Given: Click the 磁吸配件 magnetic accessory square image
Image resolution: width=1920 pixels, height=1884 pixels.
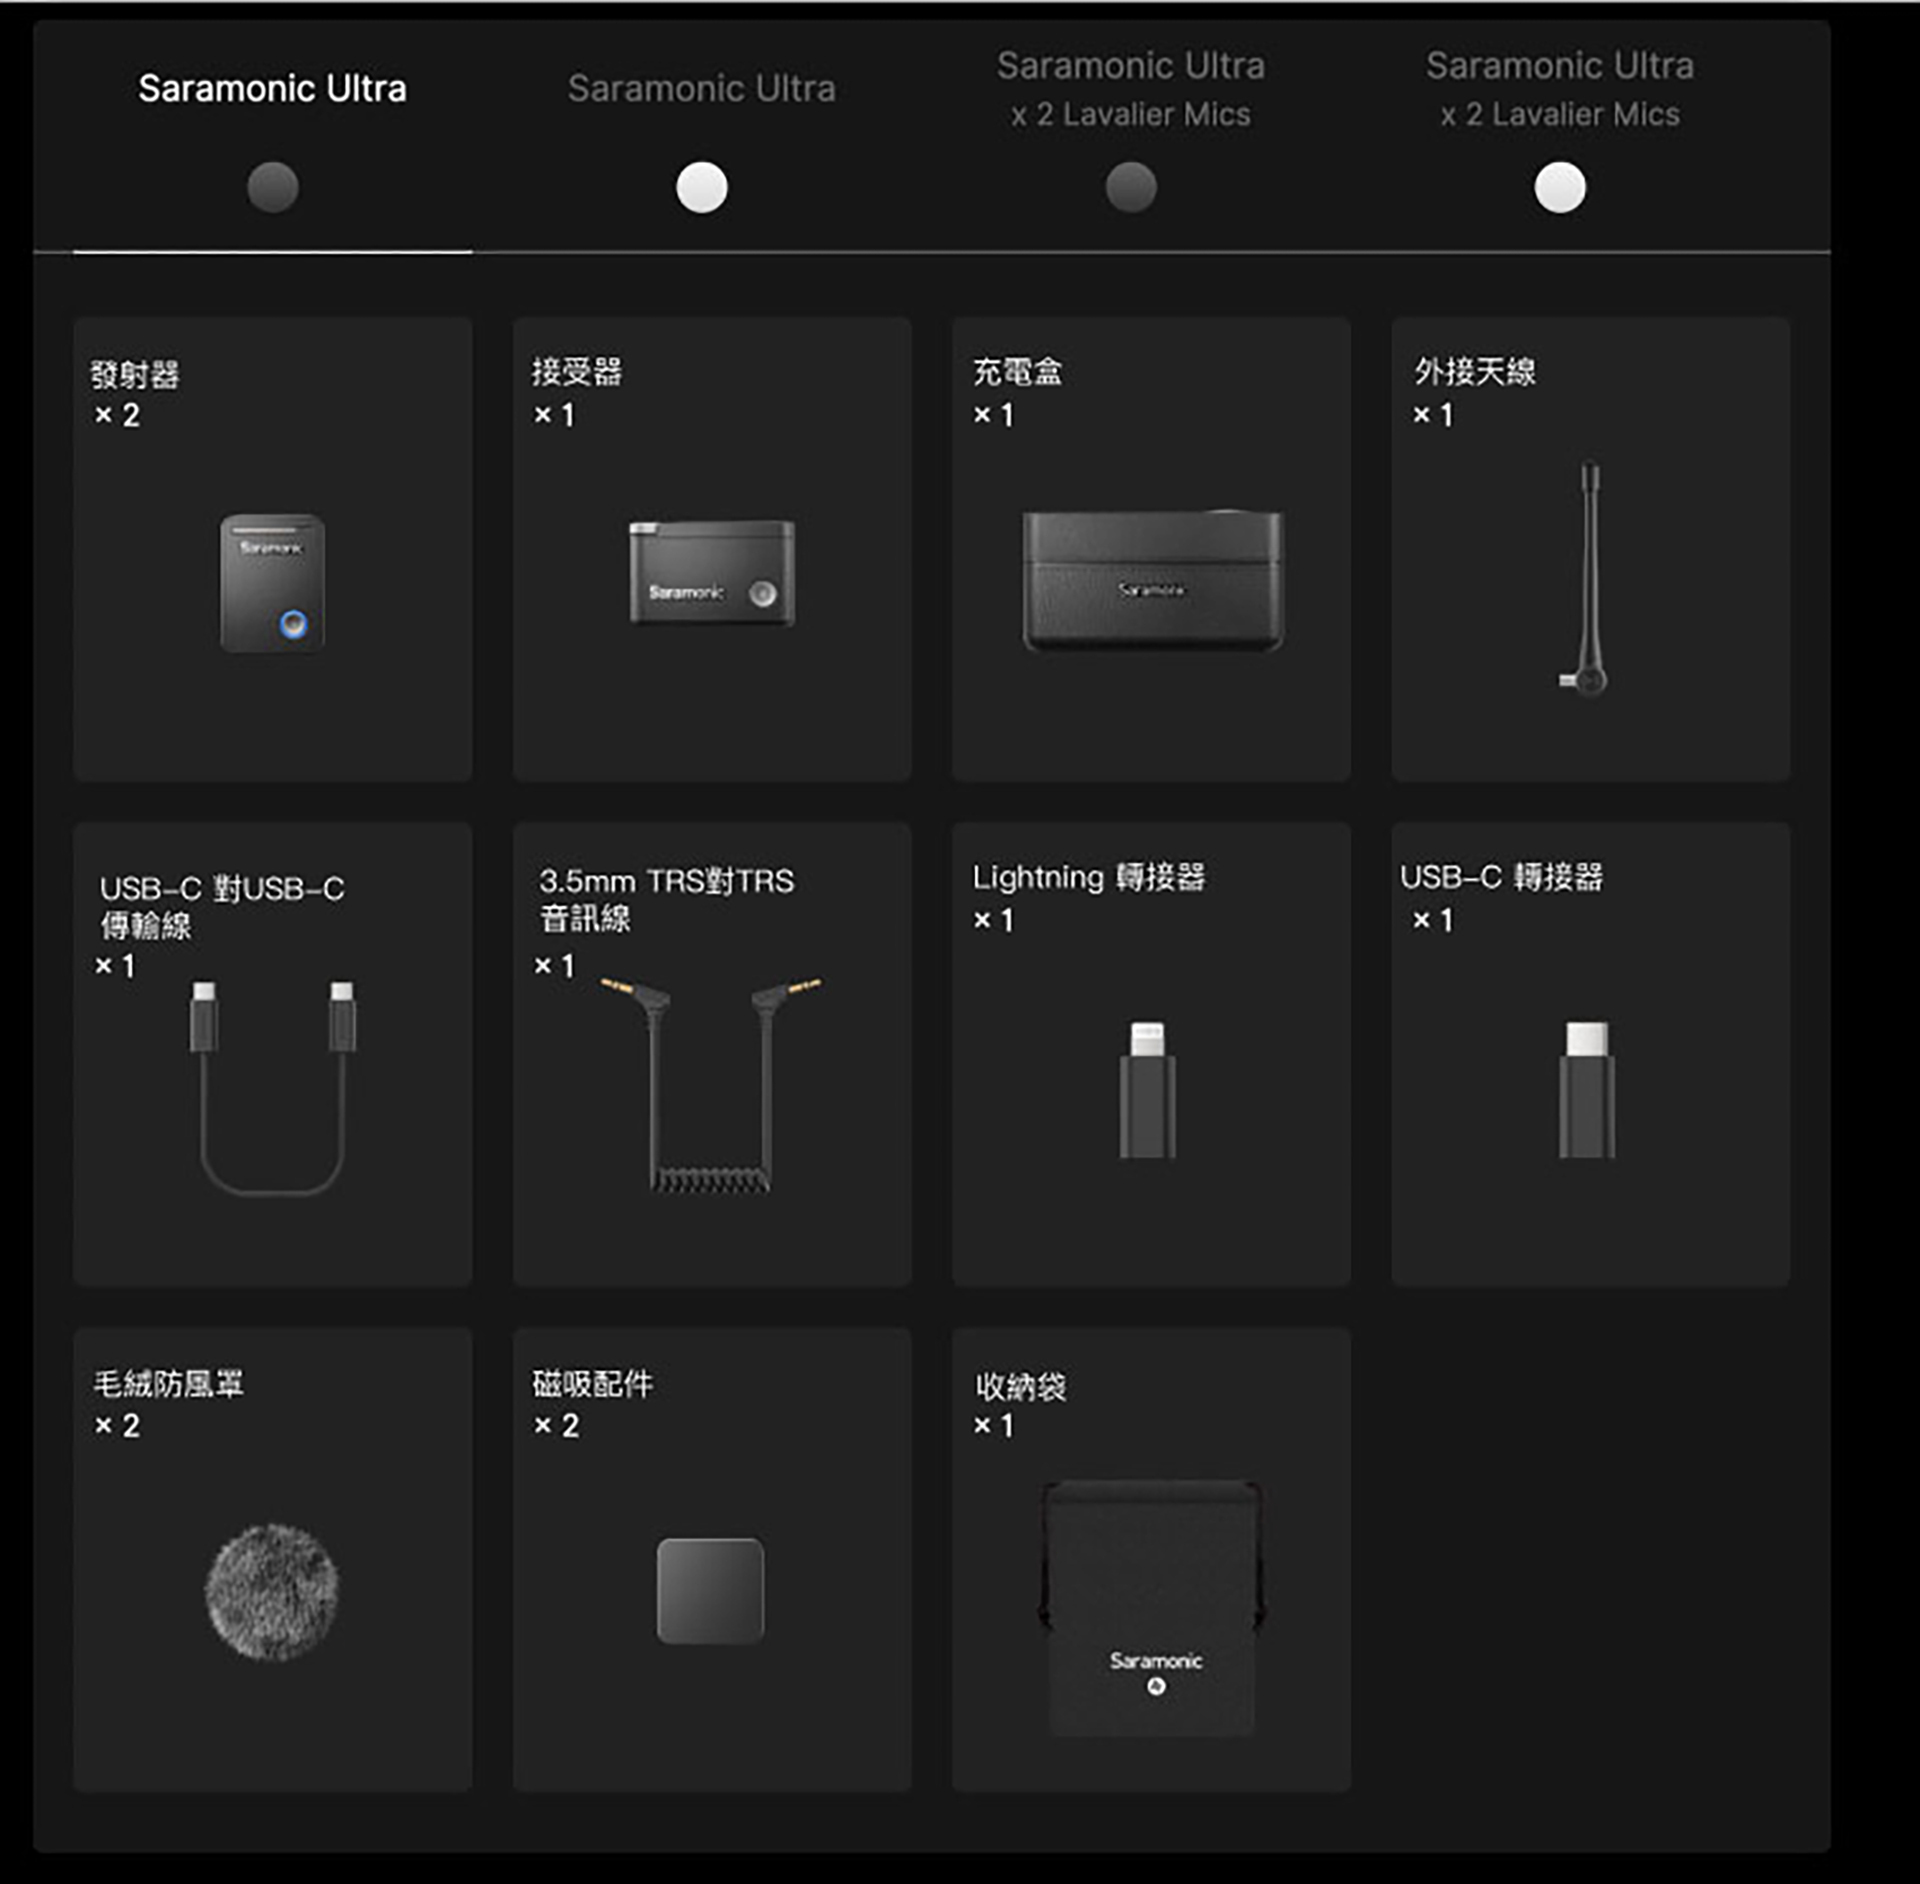Looking at the screenshot, I should (x=710, y=1590).
